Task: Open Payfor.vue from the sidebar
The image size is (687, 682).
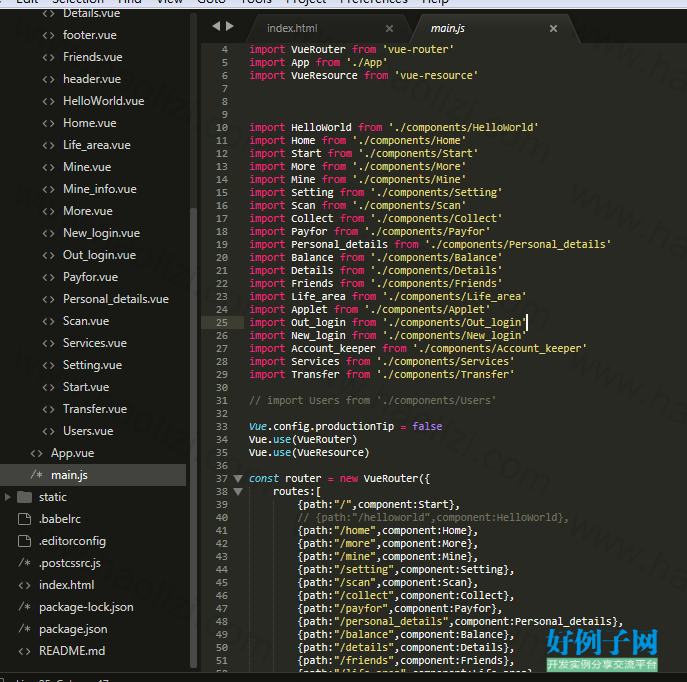Action: (x=90, y=277)
